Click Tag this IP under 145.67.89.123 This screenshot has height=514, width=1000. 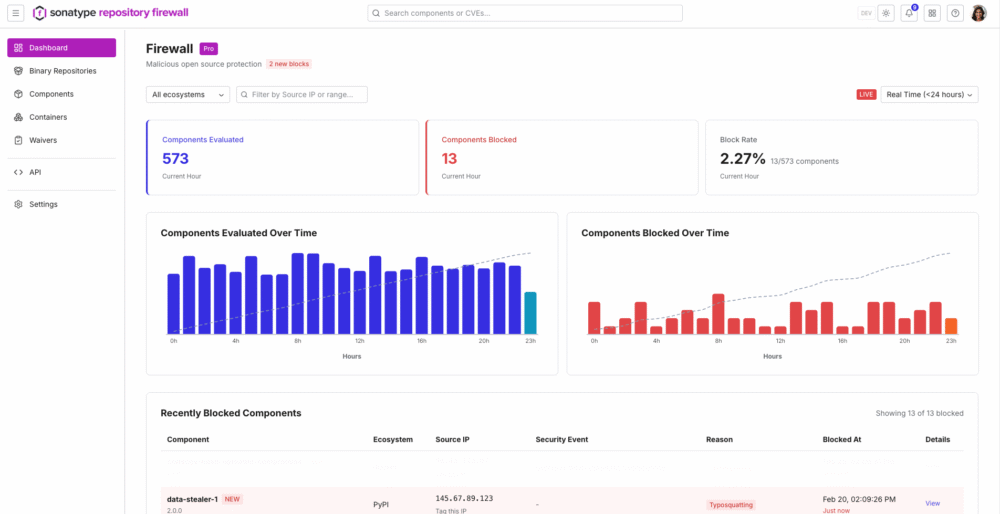click(452, 511)
